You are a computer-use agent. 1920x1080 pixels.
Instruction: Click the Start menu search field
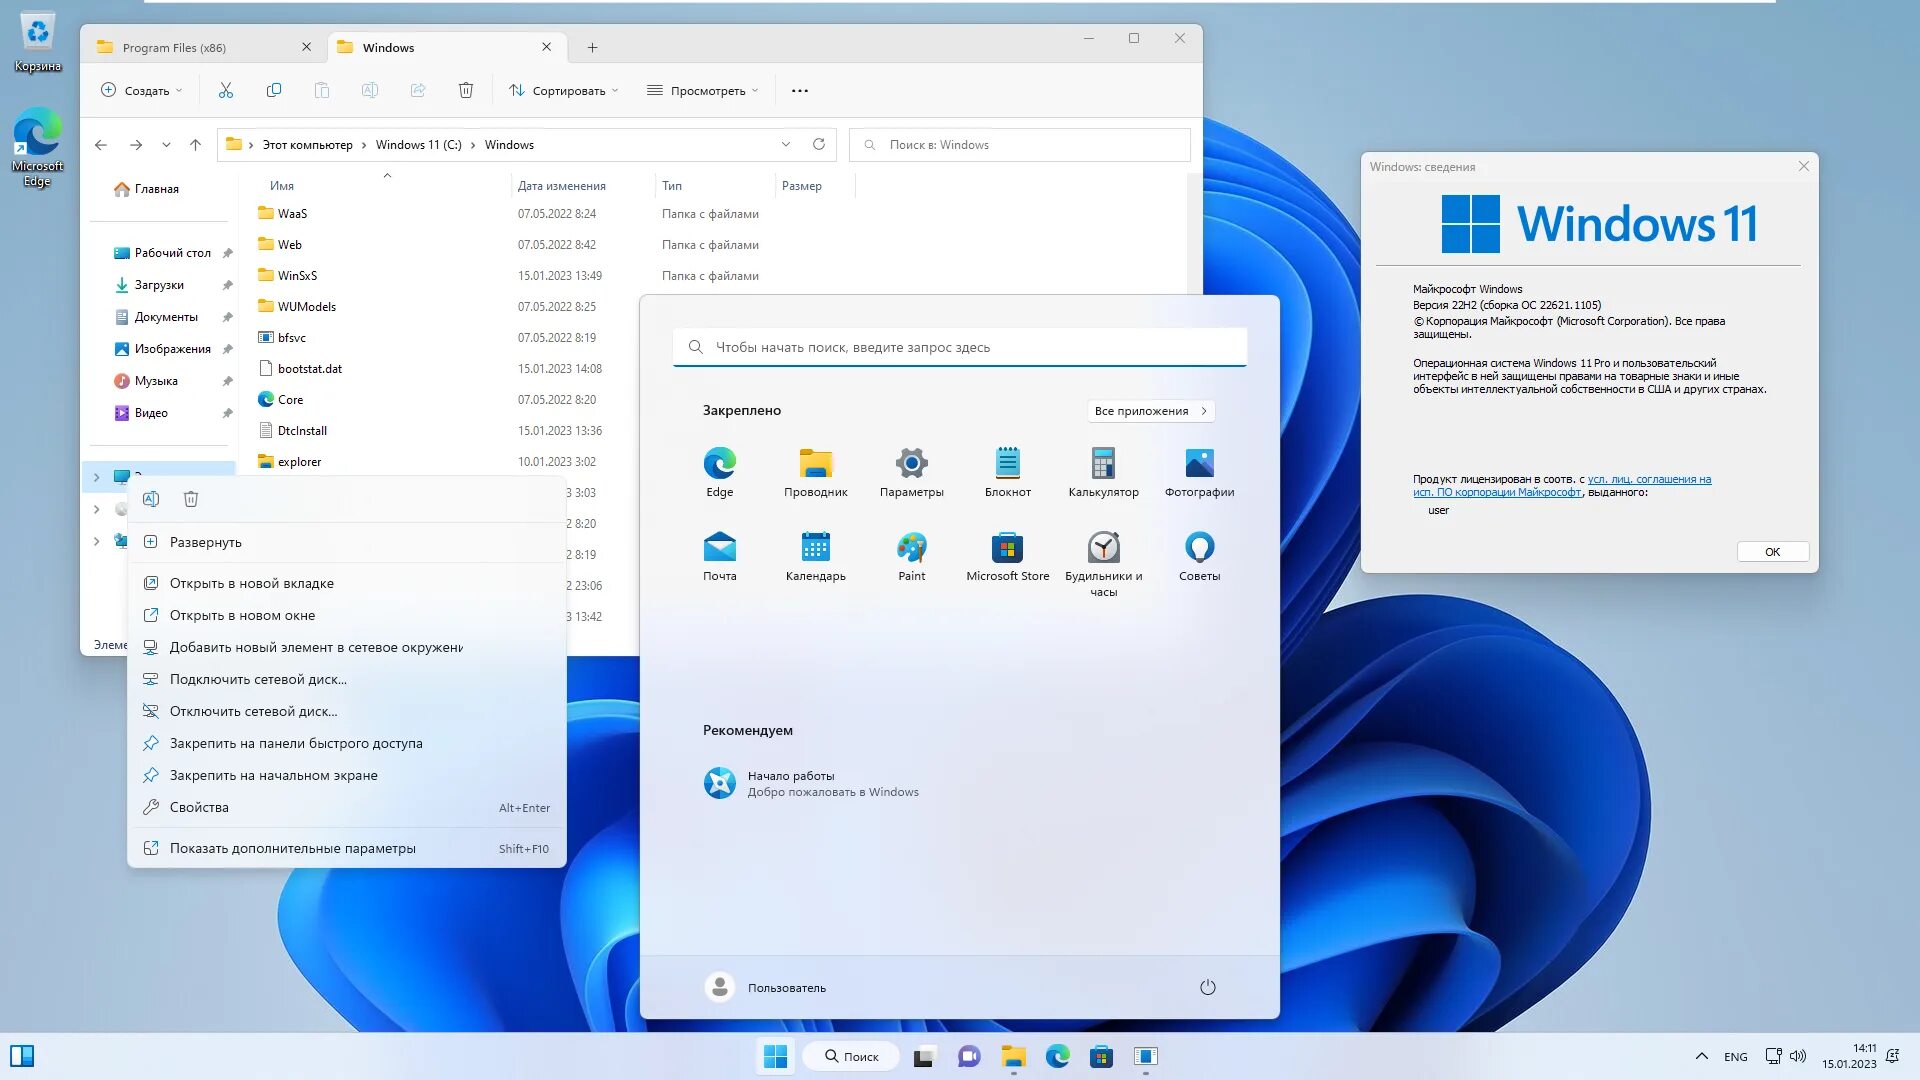coord(960,347)
